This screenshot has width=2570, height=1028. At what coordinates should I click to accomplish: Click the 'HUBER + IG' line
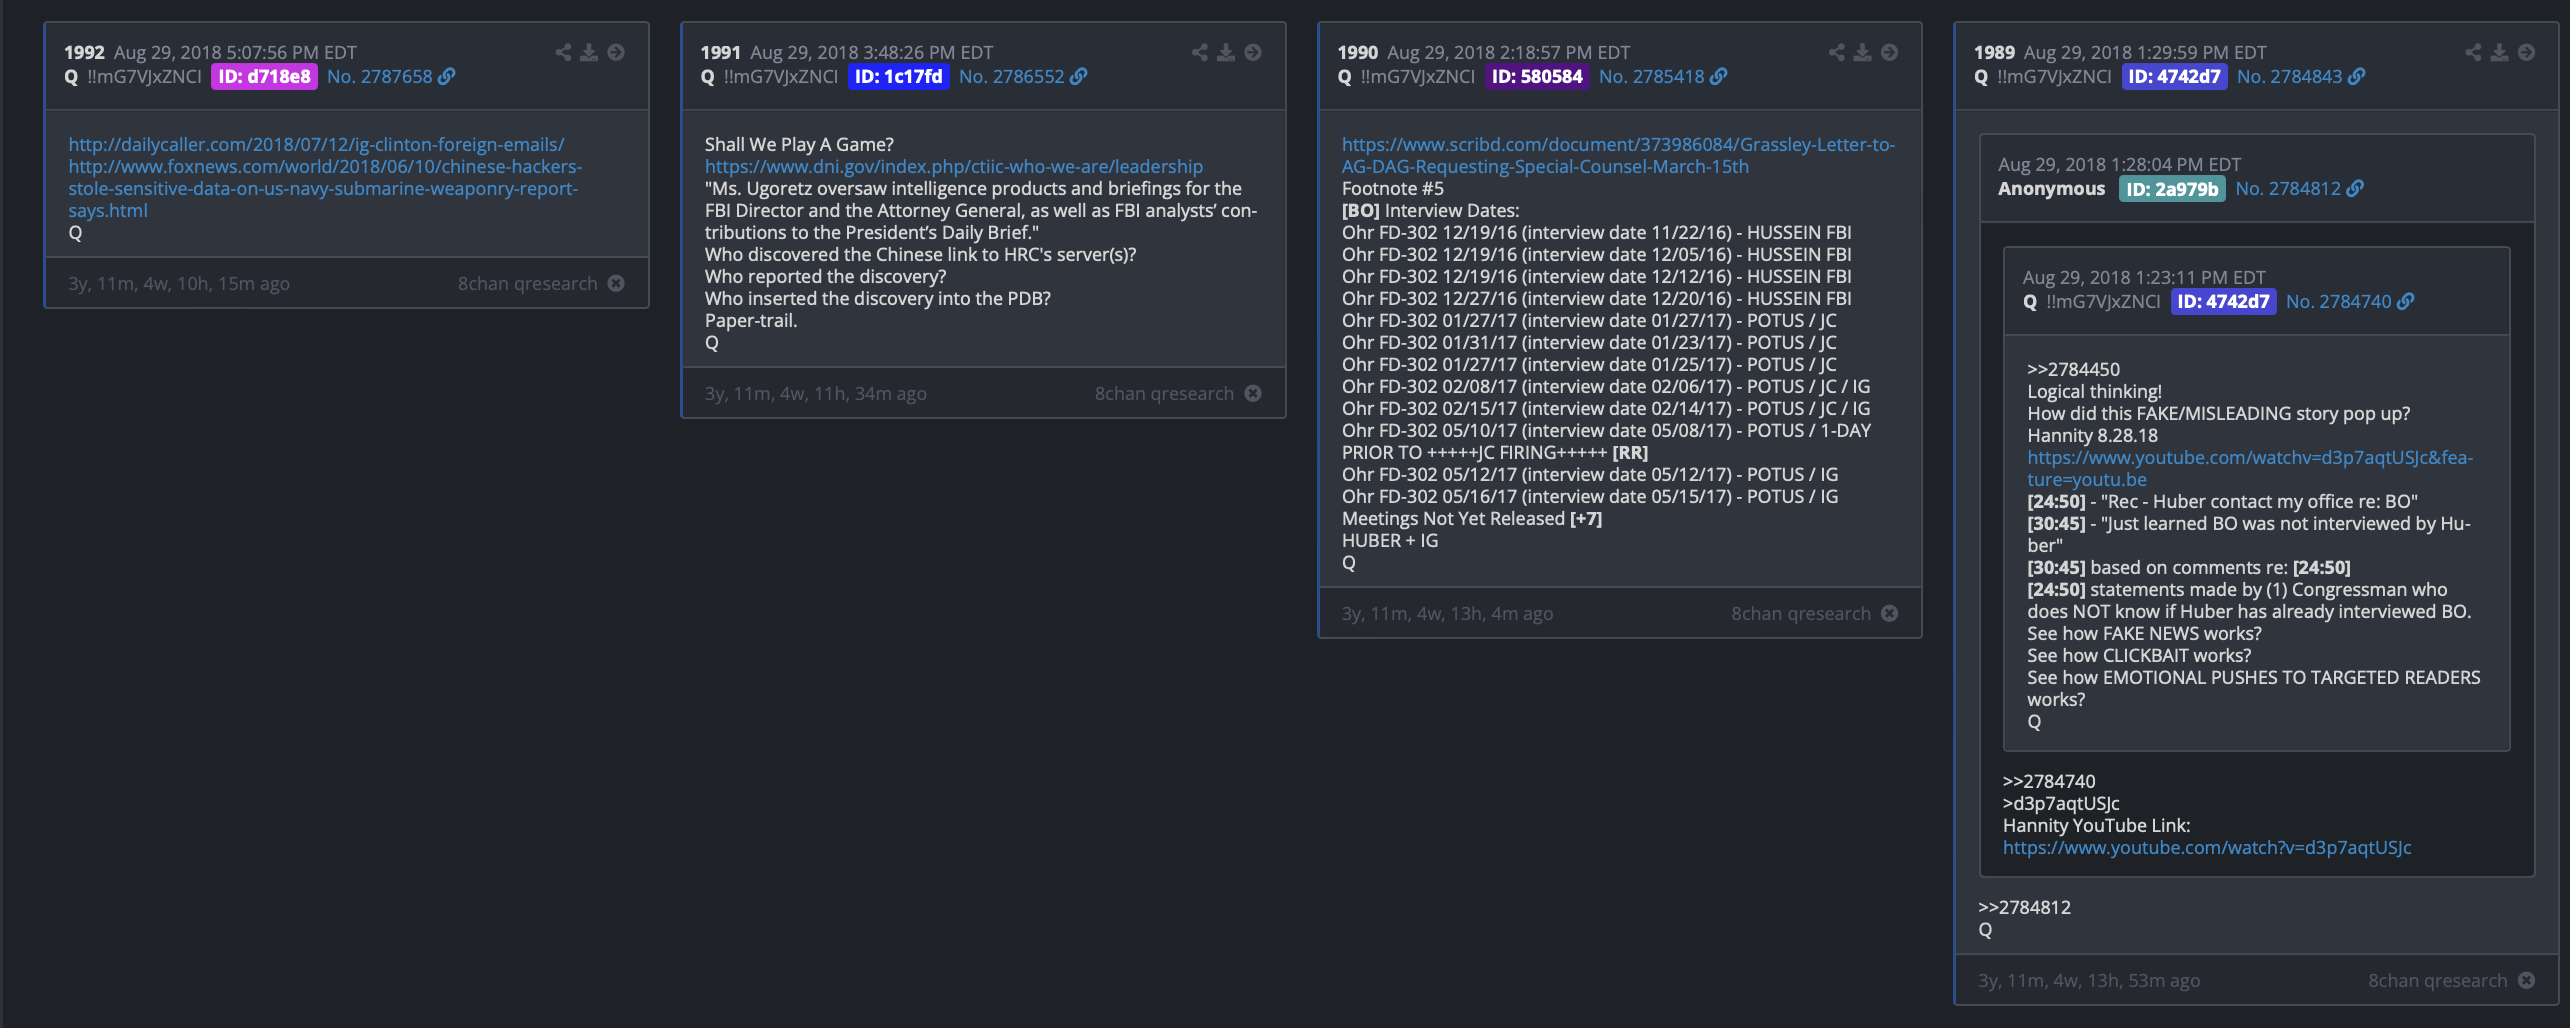(1389, 540)
